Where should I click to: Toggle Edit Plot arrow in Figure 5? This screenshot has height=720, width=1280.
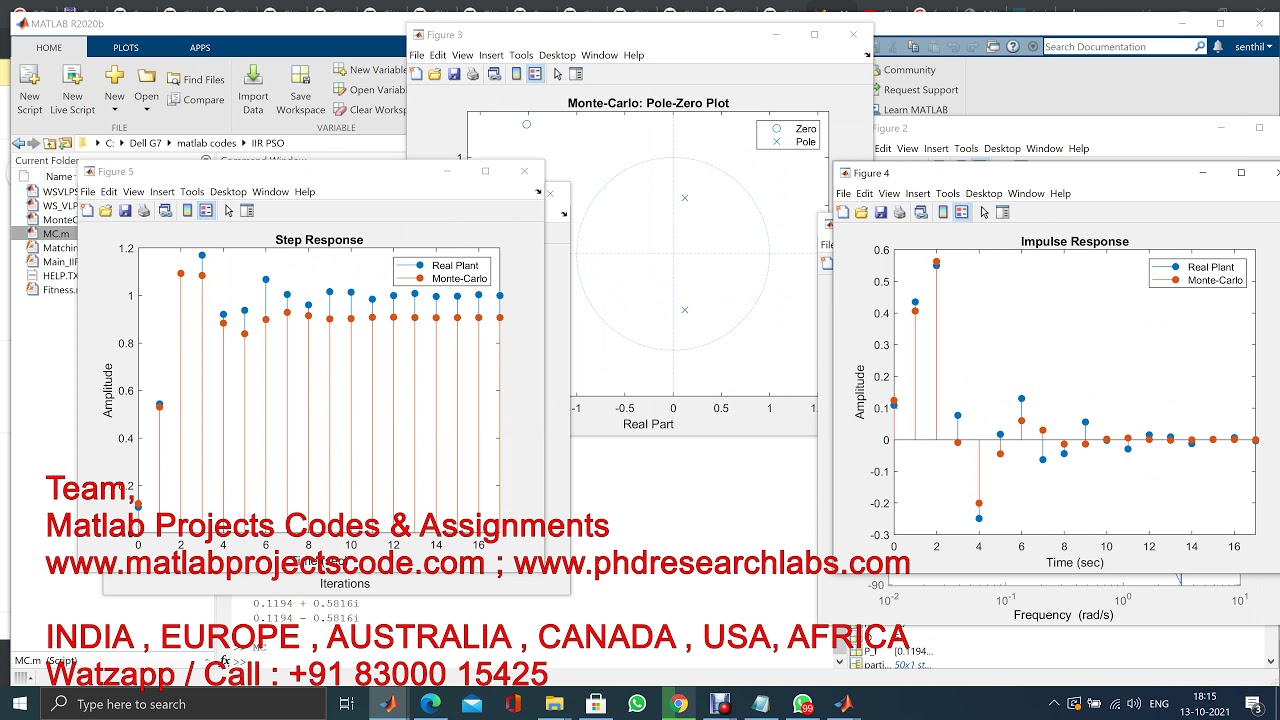[x=229, y=211]
